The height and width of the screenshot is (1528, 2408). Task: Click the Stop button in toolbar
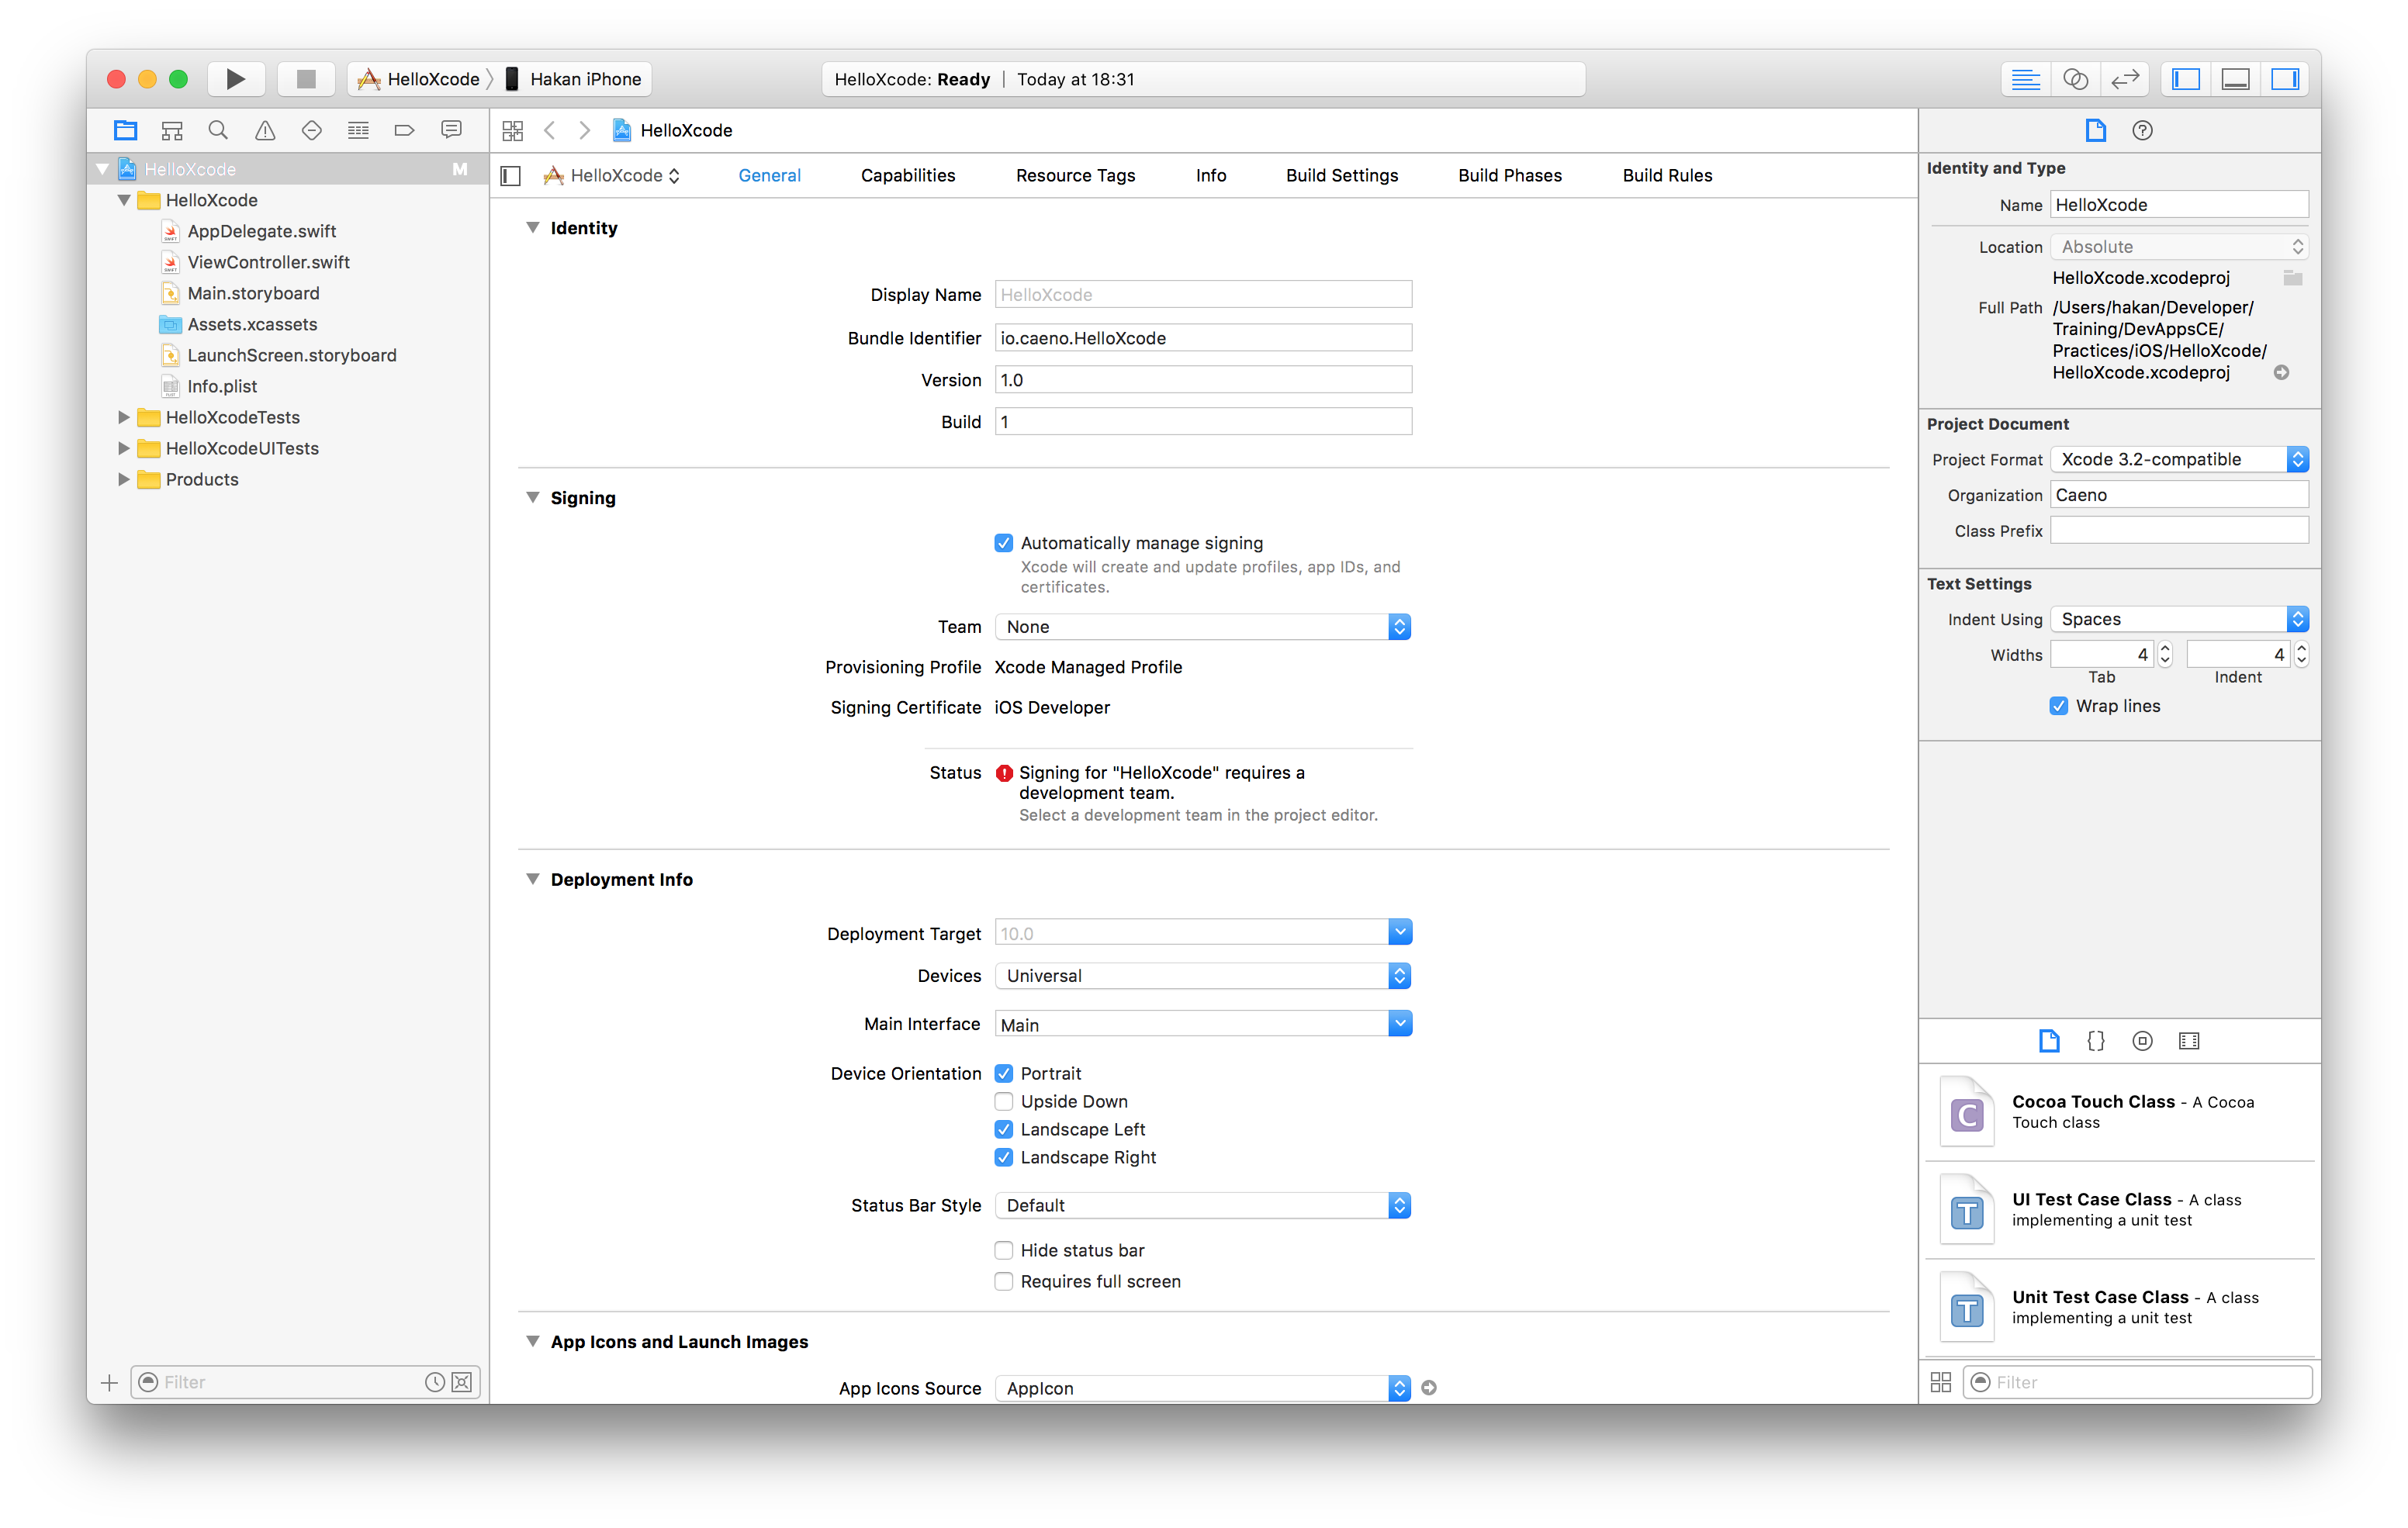point(306,79)
